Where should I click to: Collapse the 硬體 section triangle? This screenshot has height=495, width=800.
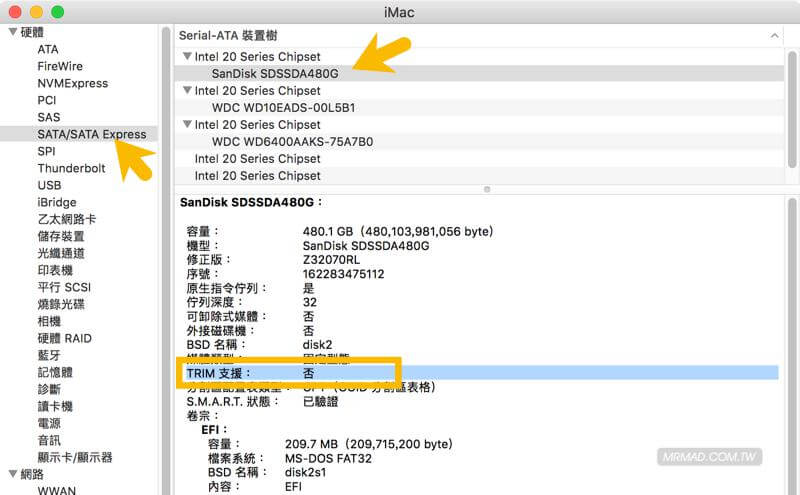click(13, 32)
